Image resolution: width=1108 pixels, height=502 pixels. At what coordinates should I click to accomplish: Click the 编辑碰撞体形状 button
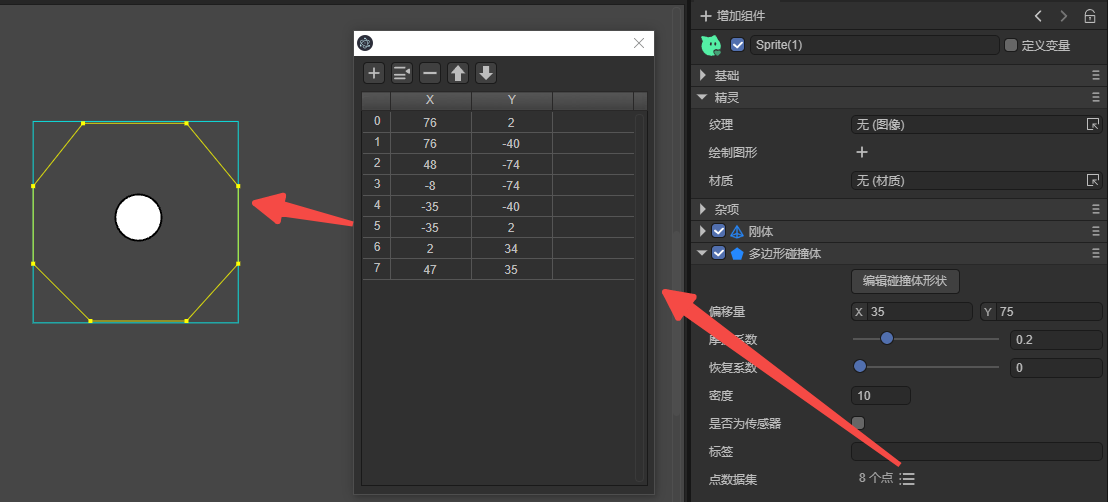click(905, 281)
